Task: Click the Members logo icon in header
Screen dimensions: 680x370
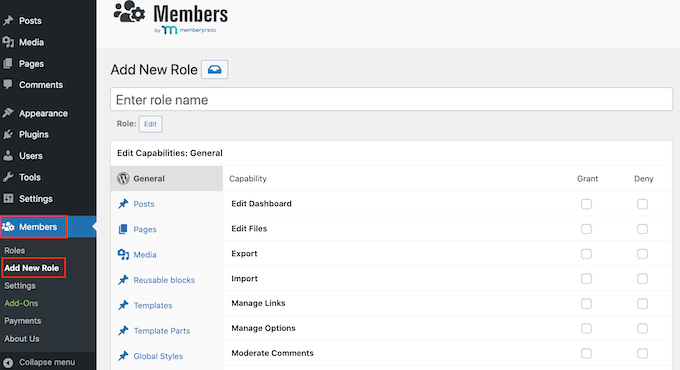Action: tap(129, 12)
